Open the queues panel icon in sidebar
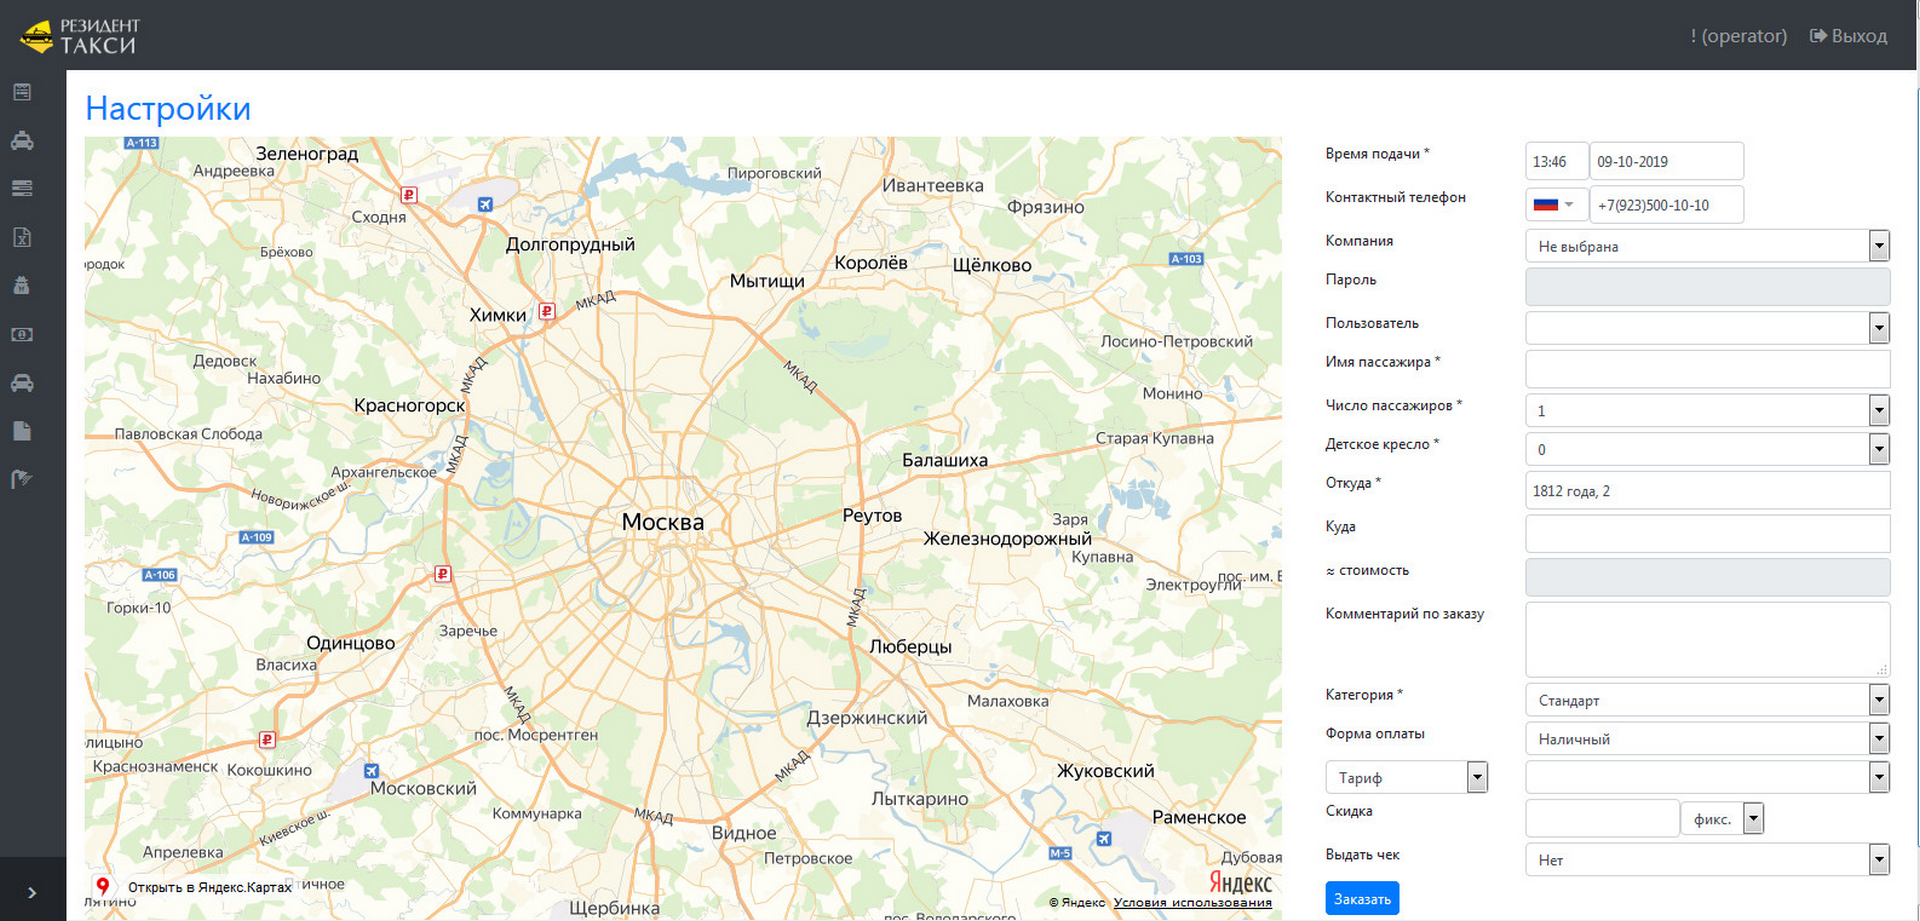This screenshot has height=921, width=1920. 22,188
